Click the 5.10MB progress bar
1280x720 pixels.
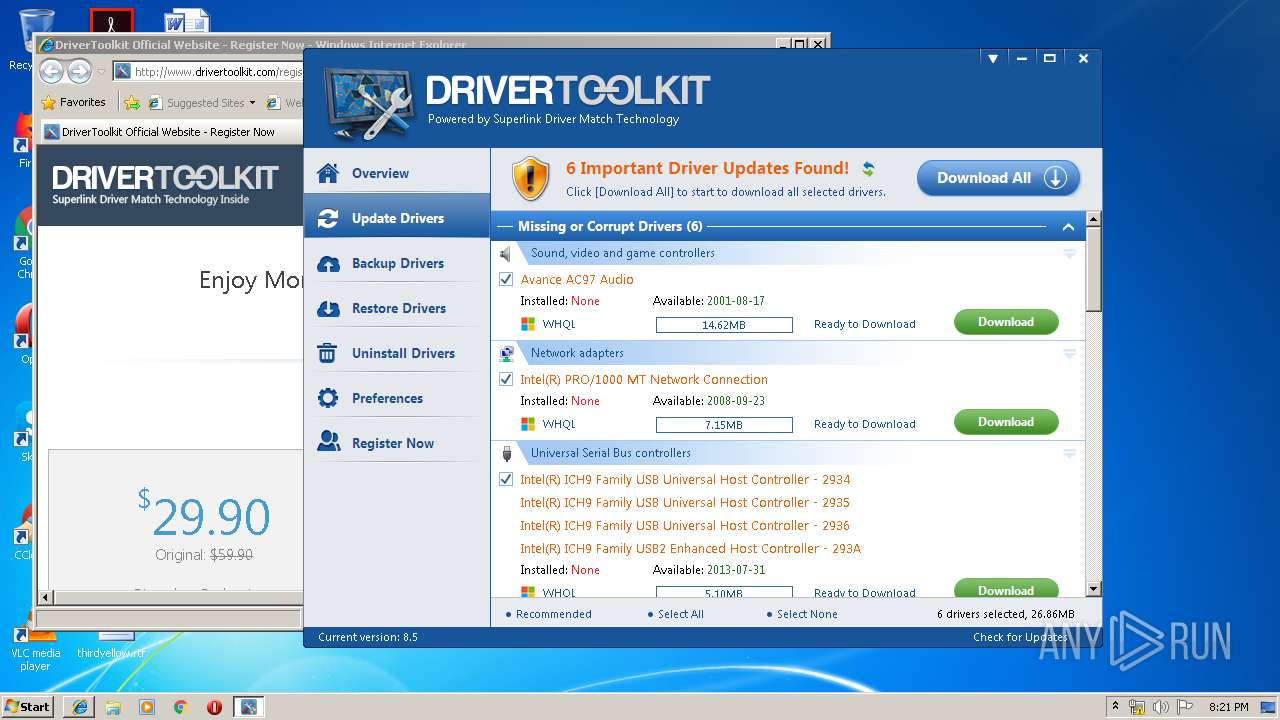[x=724, y=592]
